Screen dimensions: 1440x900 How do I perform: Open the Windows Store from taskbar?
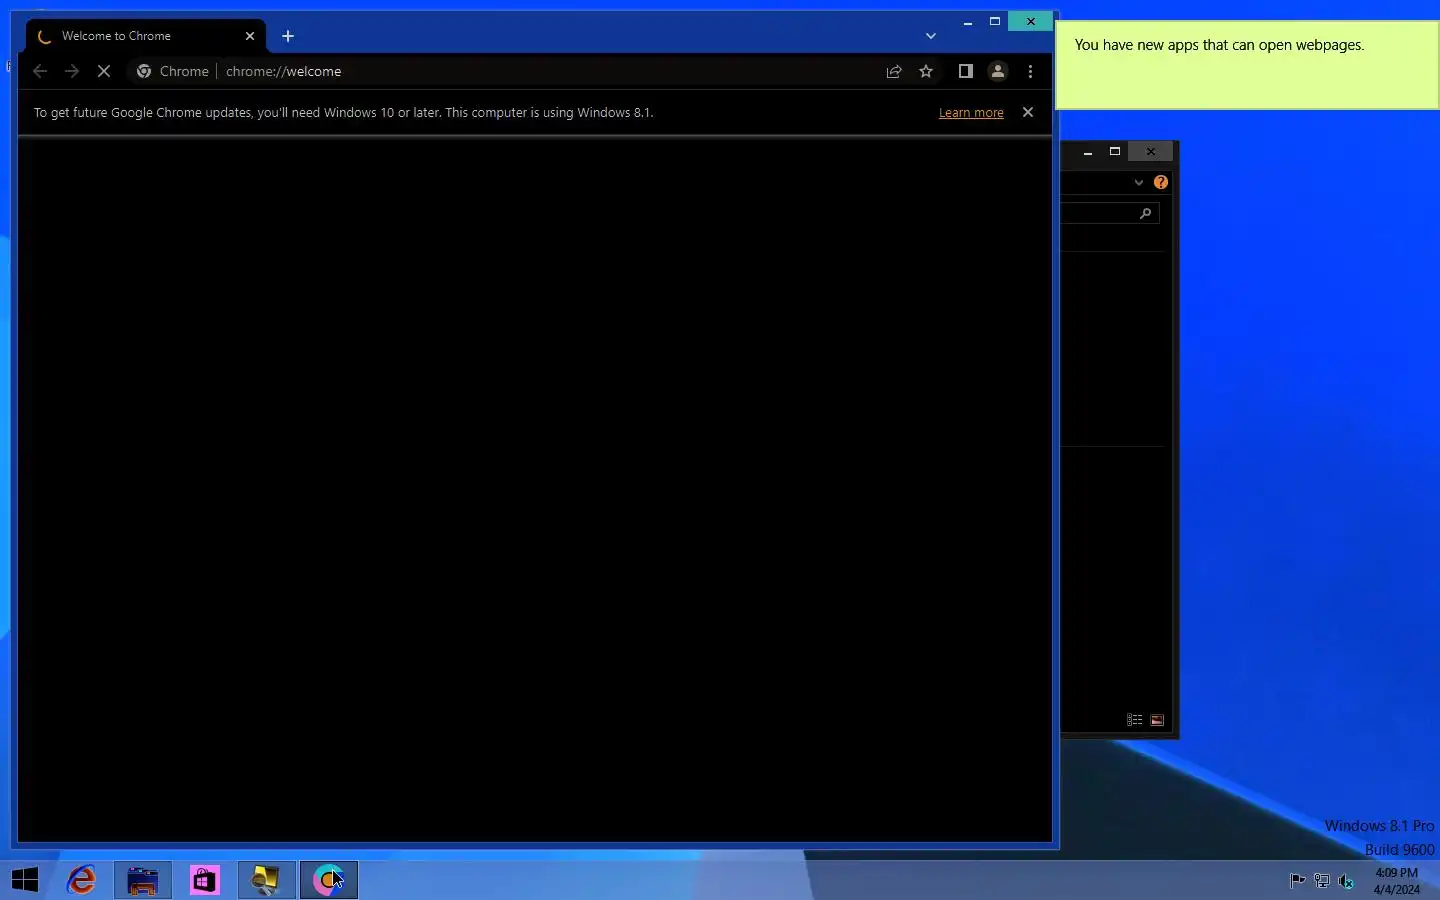click(x=204, y=880)
